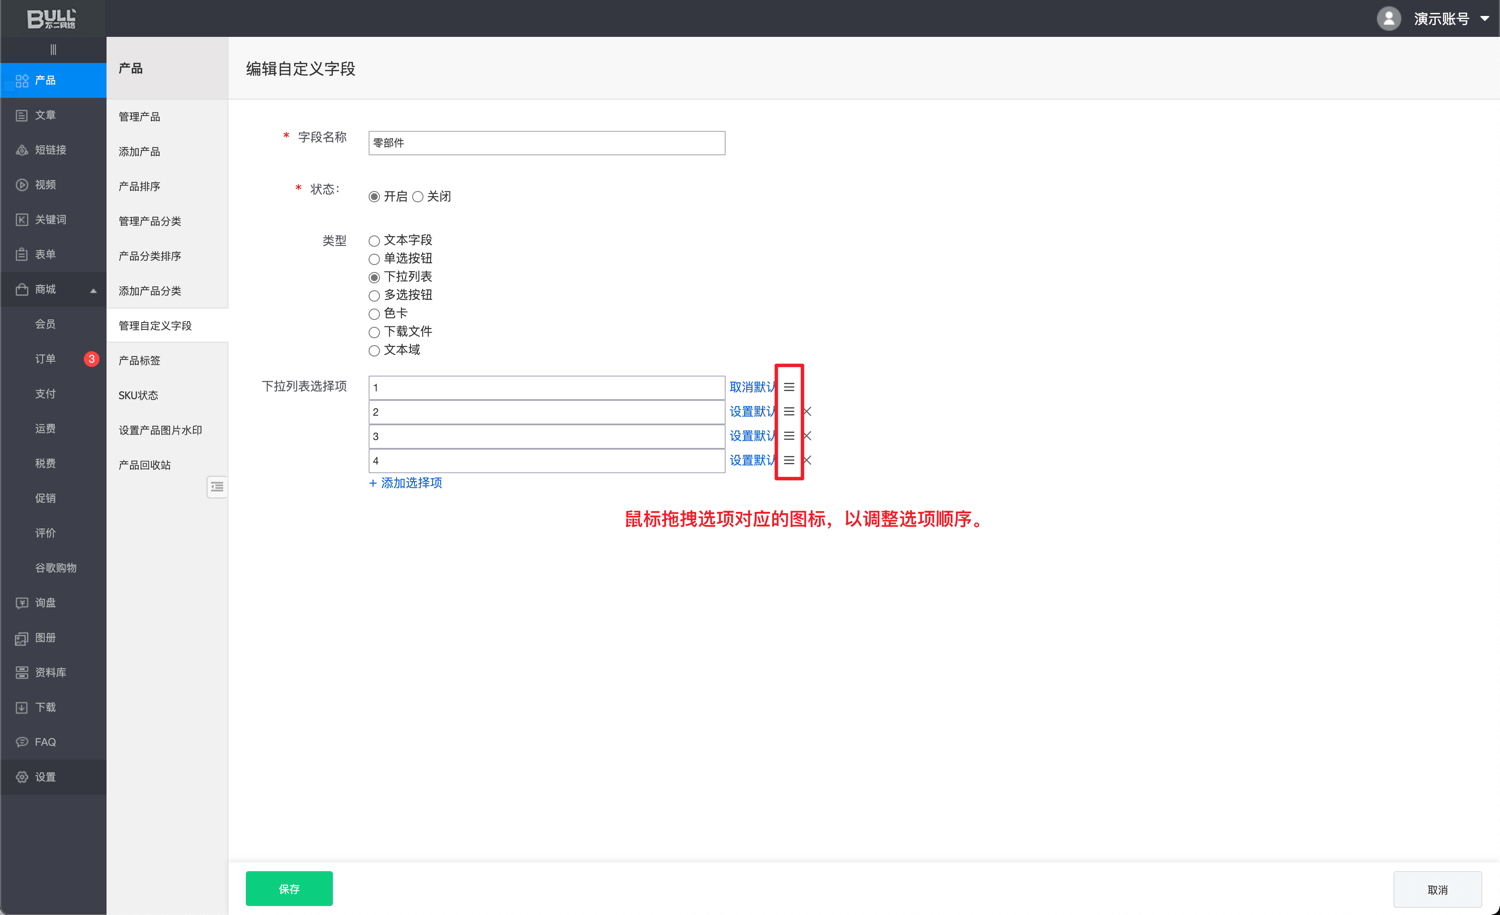Collapse the 商城 submenu arrow

pyautogui.click(x=93, y=290)
